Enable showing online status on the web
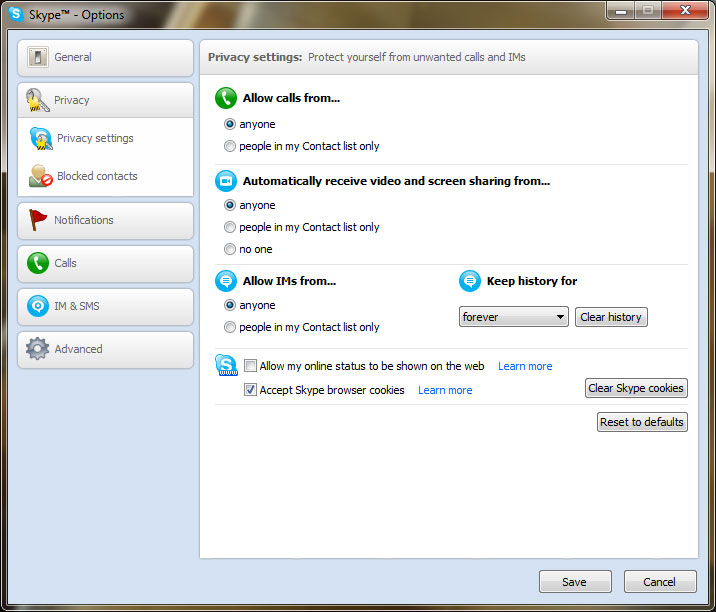Viewport: 716px width, 612px height. [x=250, y=365]
